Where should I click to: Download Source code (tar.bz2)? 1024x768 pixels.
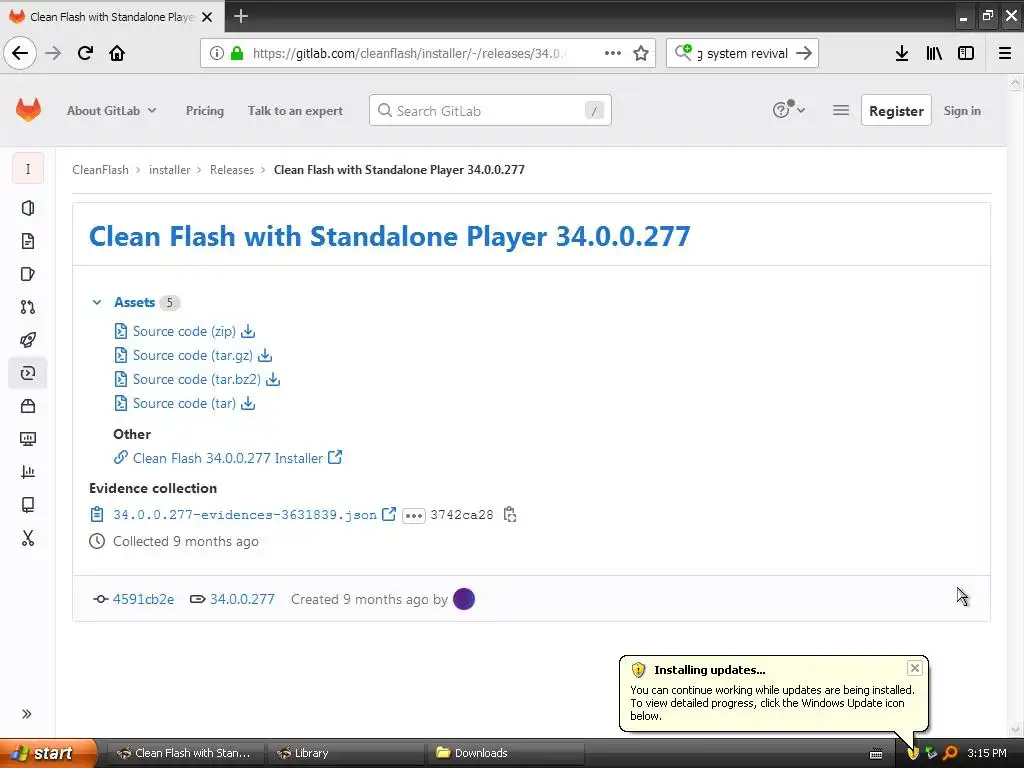197,379
